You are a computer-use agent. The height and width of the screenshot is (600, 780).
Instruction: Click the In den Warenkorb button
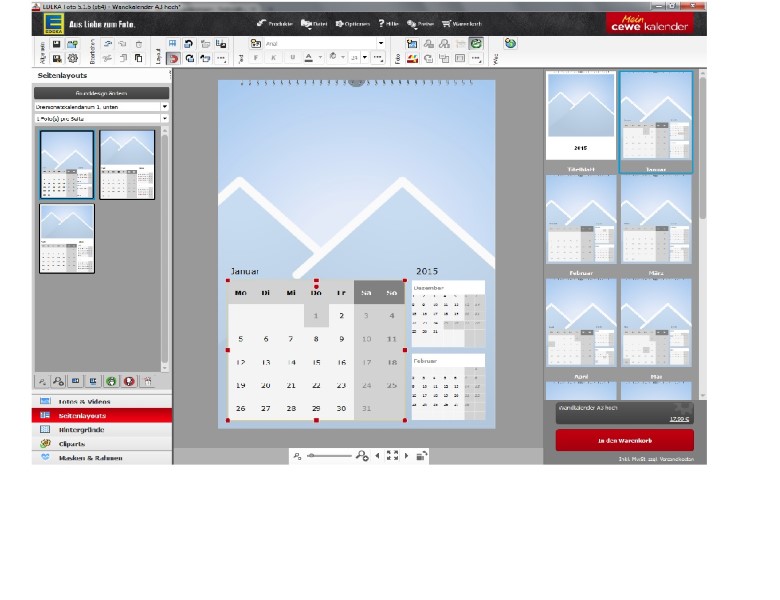coord(624,441)
